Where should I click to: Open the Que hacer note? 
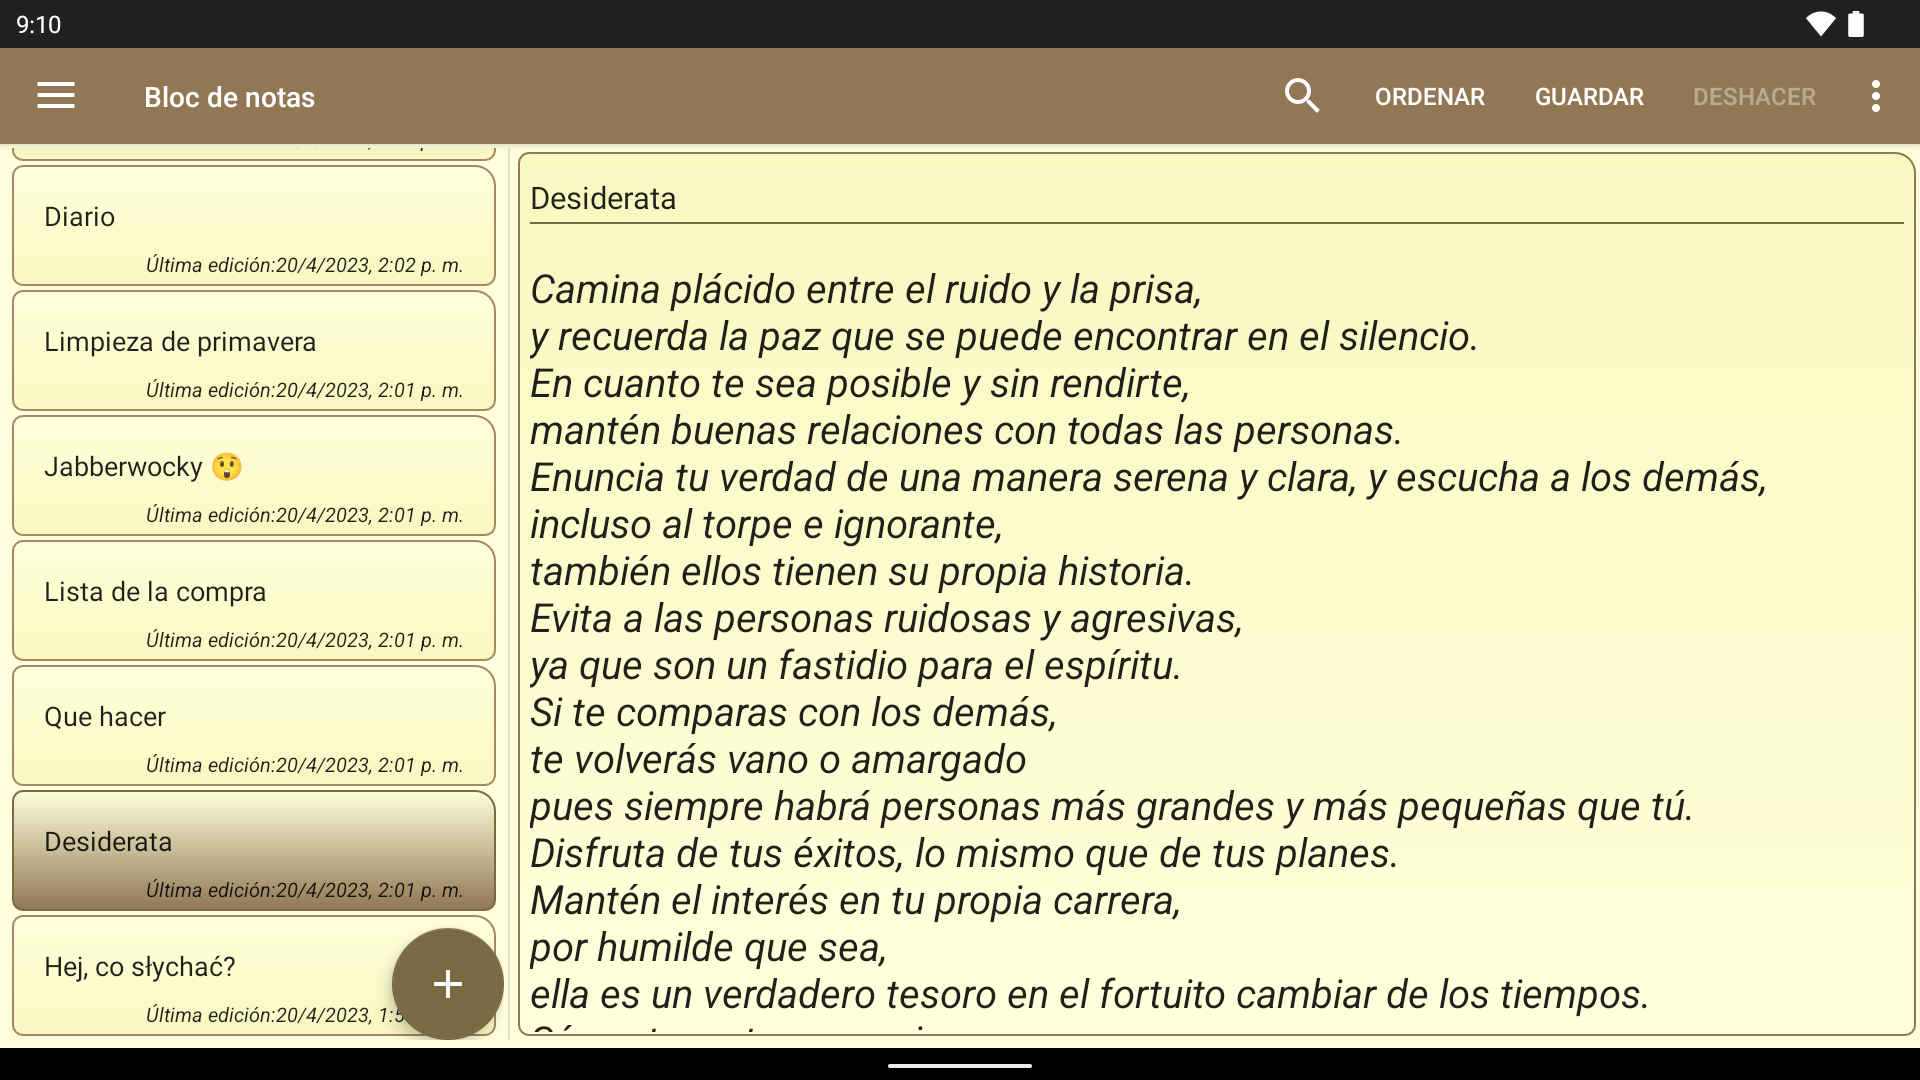253,726
